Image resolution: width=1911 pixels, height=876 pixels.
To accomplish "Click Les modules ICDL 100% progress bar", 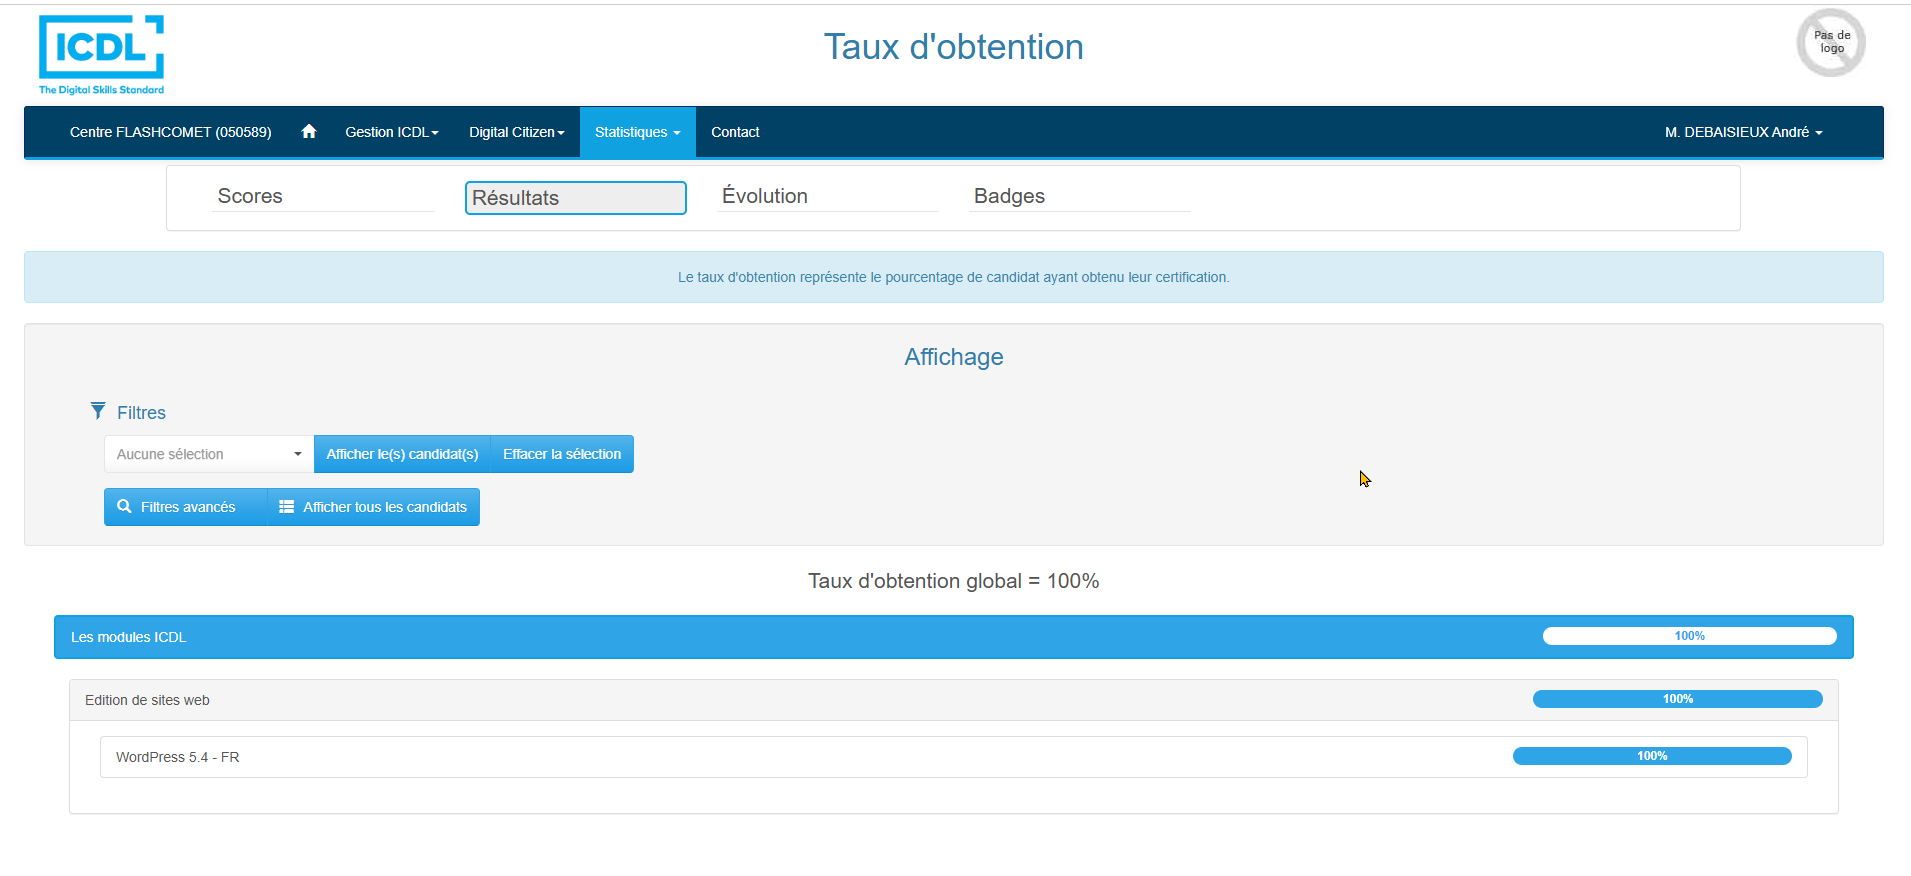I will click(1690, 636).
